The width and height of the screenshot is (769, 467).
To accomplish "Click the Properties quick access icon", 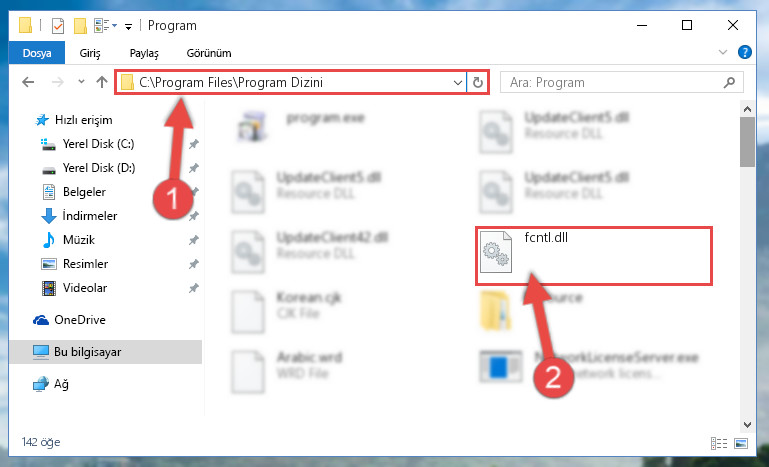I will (58, 26).
